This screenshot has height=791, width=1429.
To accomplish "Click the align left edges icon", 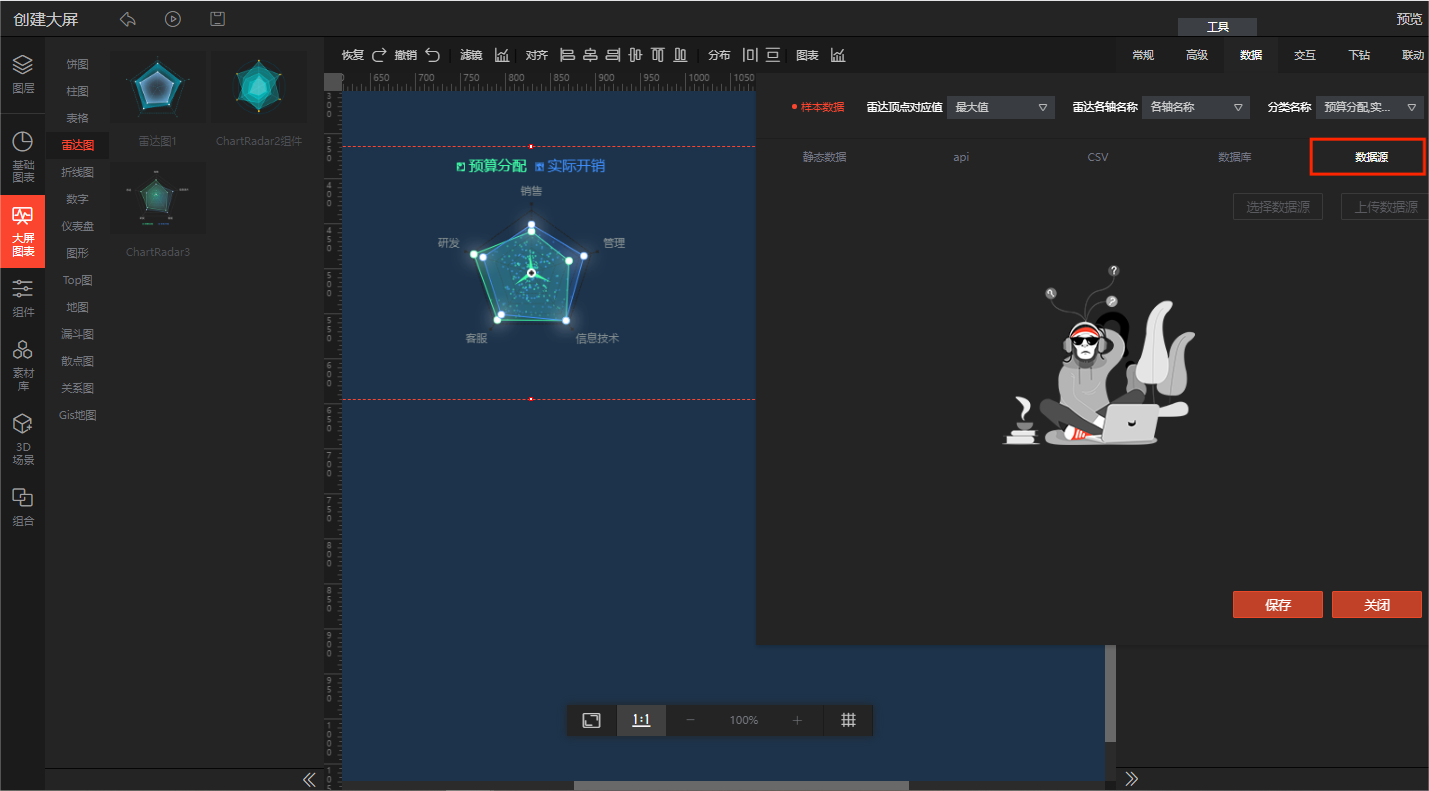I will click(567, 55).
